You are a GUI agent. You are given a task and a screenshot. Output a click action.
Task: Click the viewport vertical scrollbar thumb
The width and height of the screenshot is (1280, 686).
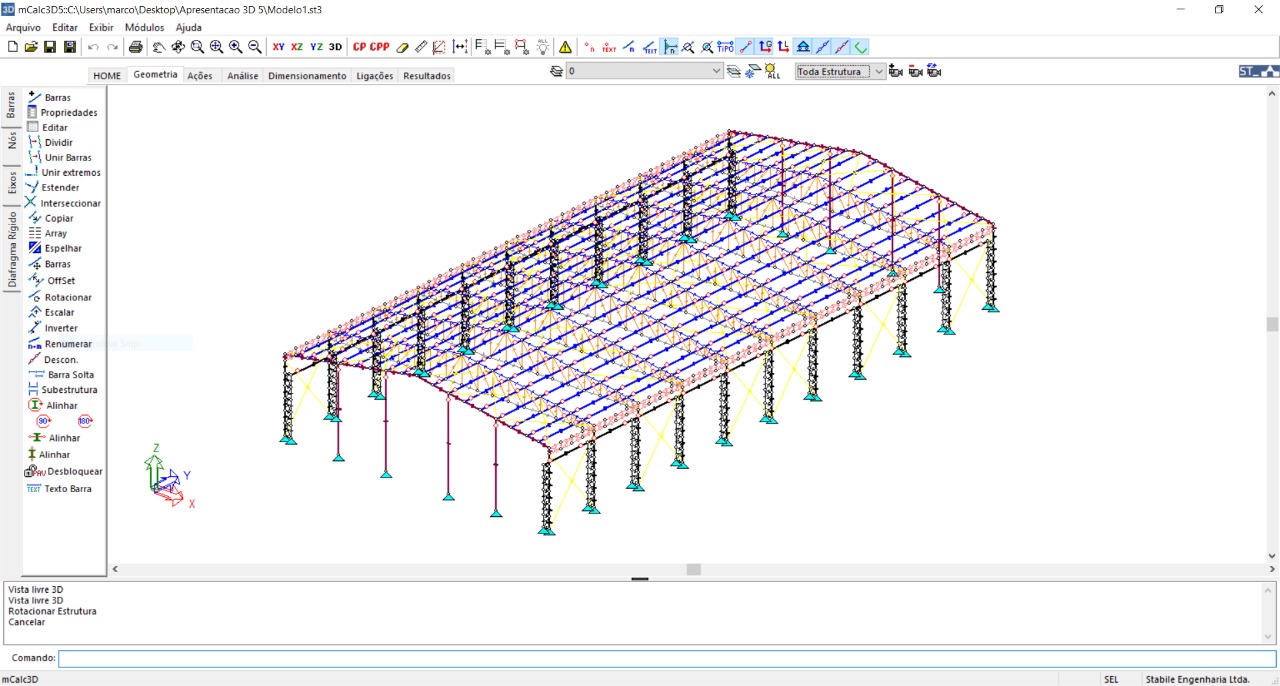coord(1272,324)
